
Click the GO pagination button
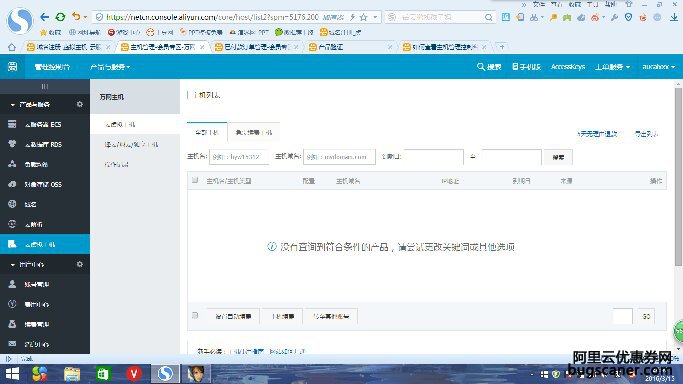tap(646, 317)
